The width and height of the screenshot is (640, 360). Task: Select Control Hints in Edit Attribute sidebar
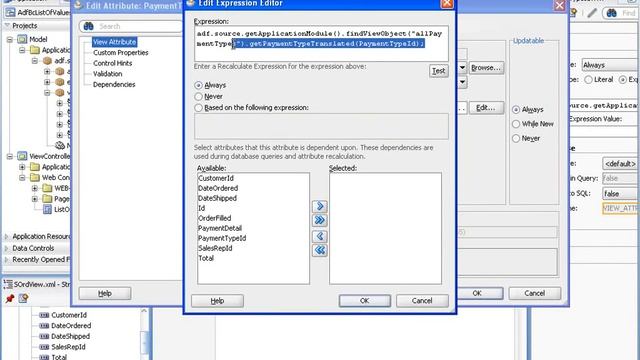tap(112, 63)
